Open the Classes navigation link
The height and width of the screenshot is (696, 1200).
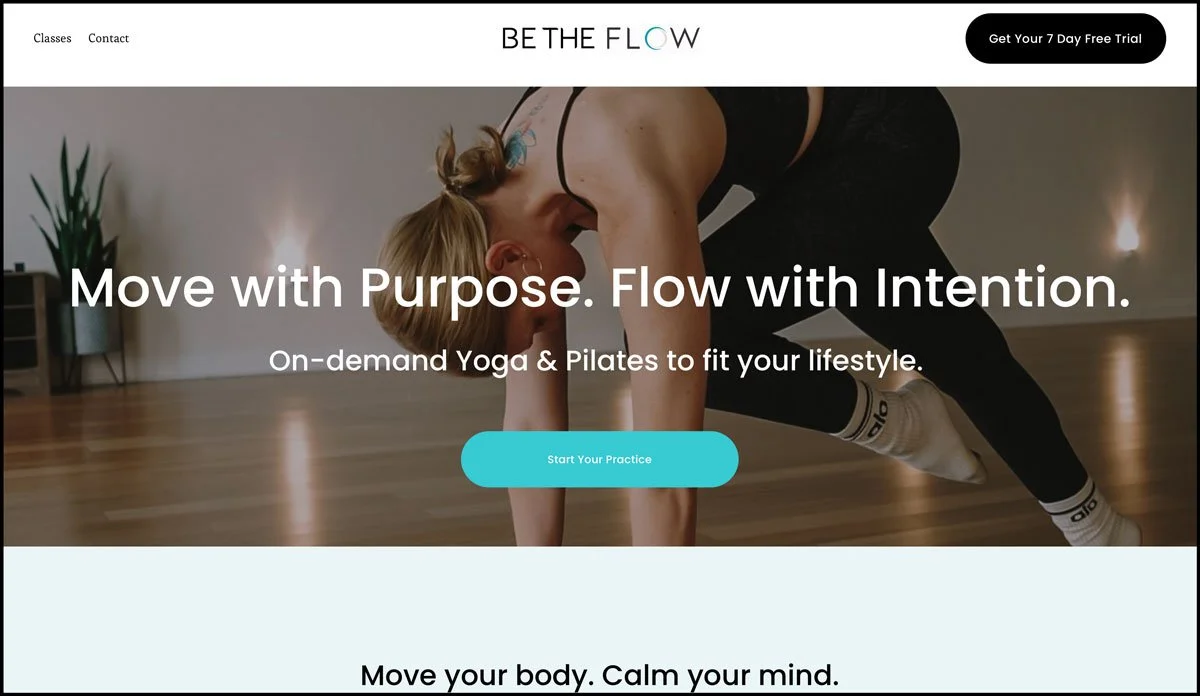point(52,38)
